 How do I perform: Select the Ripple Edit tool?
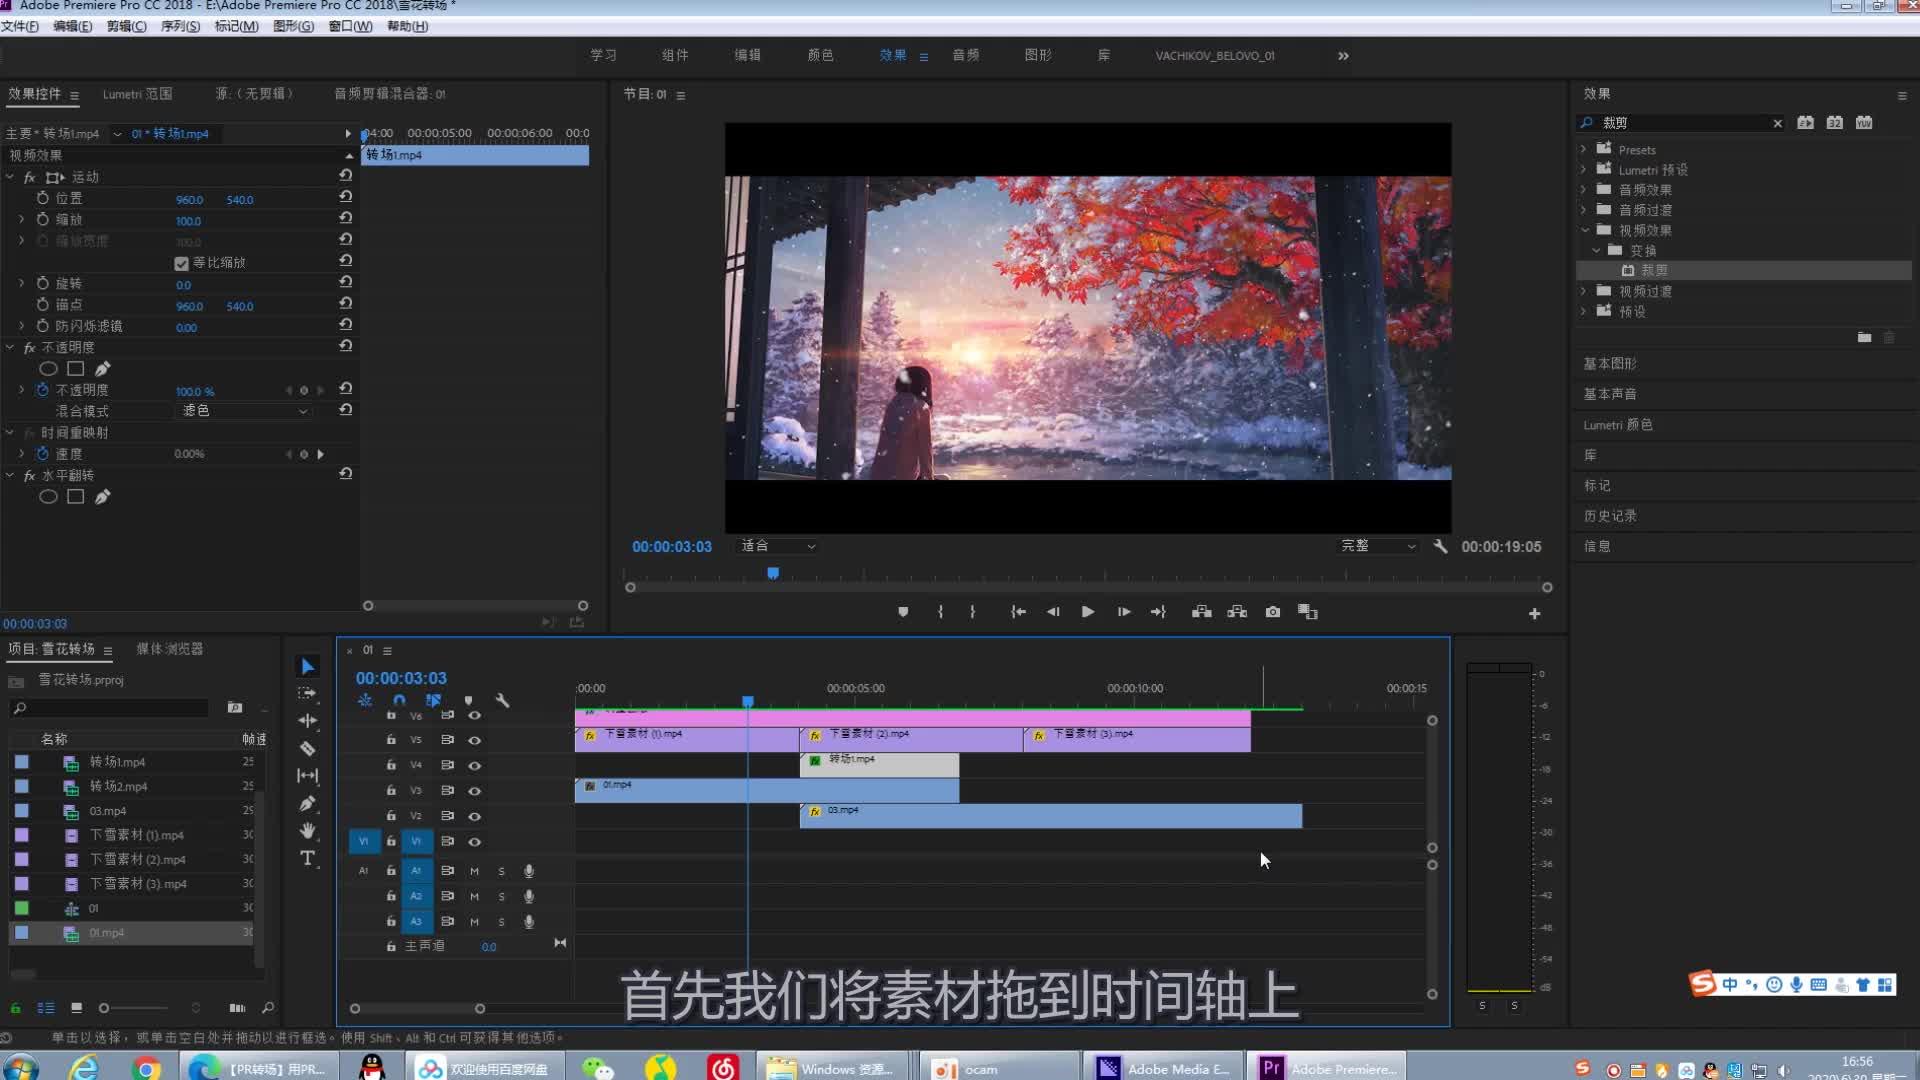pos(307,720)
